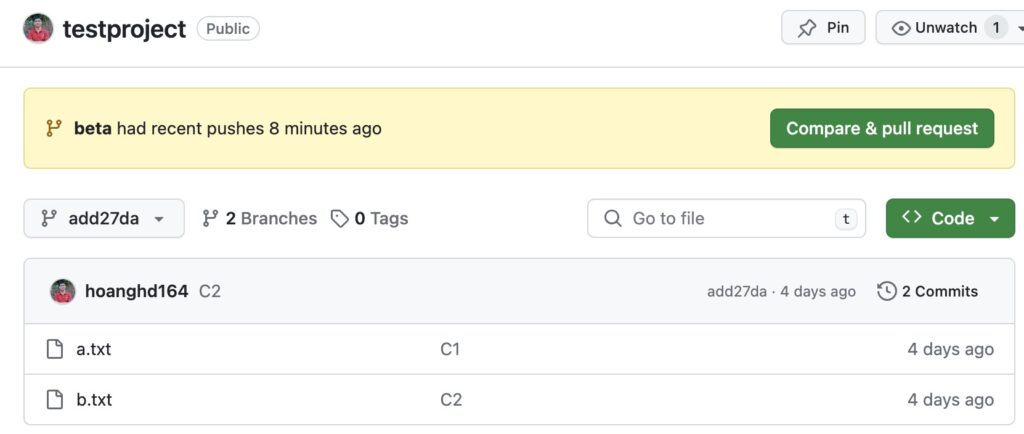Screen dimensions: 1024x434
Task: Open the Unwatch notification options arrow
Action: pos(1019,28)
